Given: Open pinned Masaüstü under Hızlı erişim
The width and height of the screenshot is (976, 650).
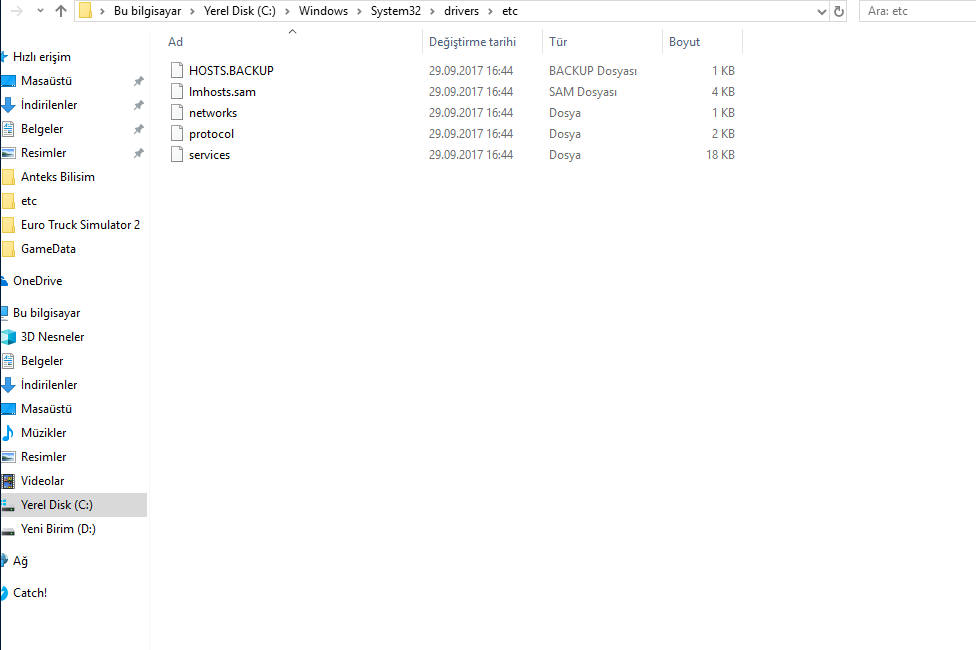Looking at the screenshot, I should (46, 81).
